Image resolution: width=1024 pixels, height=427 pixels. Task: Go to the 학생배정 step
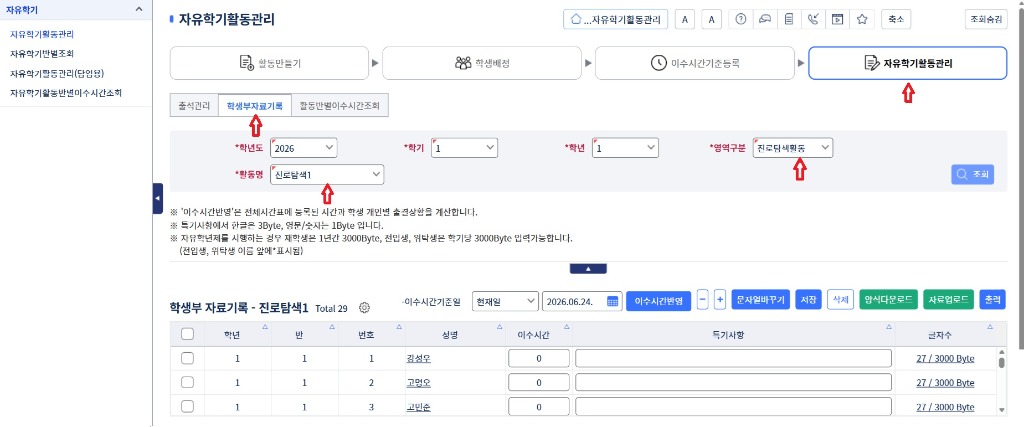482,63
